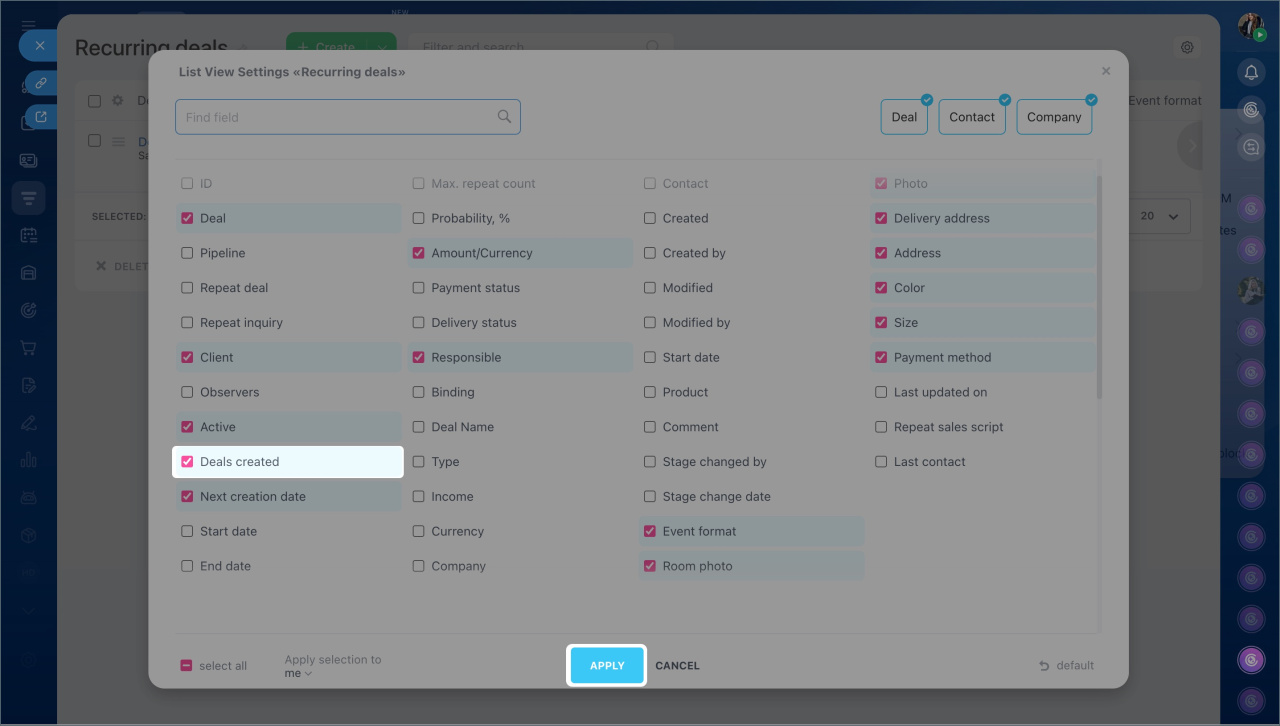Enable the Pipeline field checkbox
1280x726 pixels.
click(187, 253)
